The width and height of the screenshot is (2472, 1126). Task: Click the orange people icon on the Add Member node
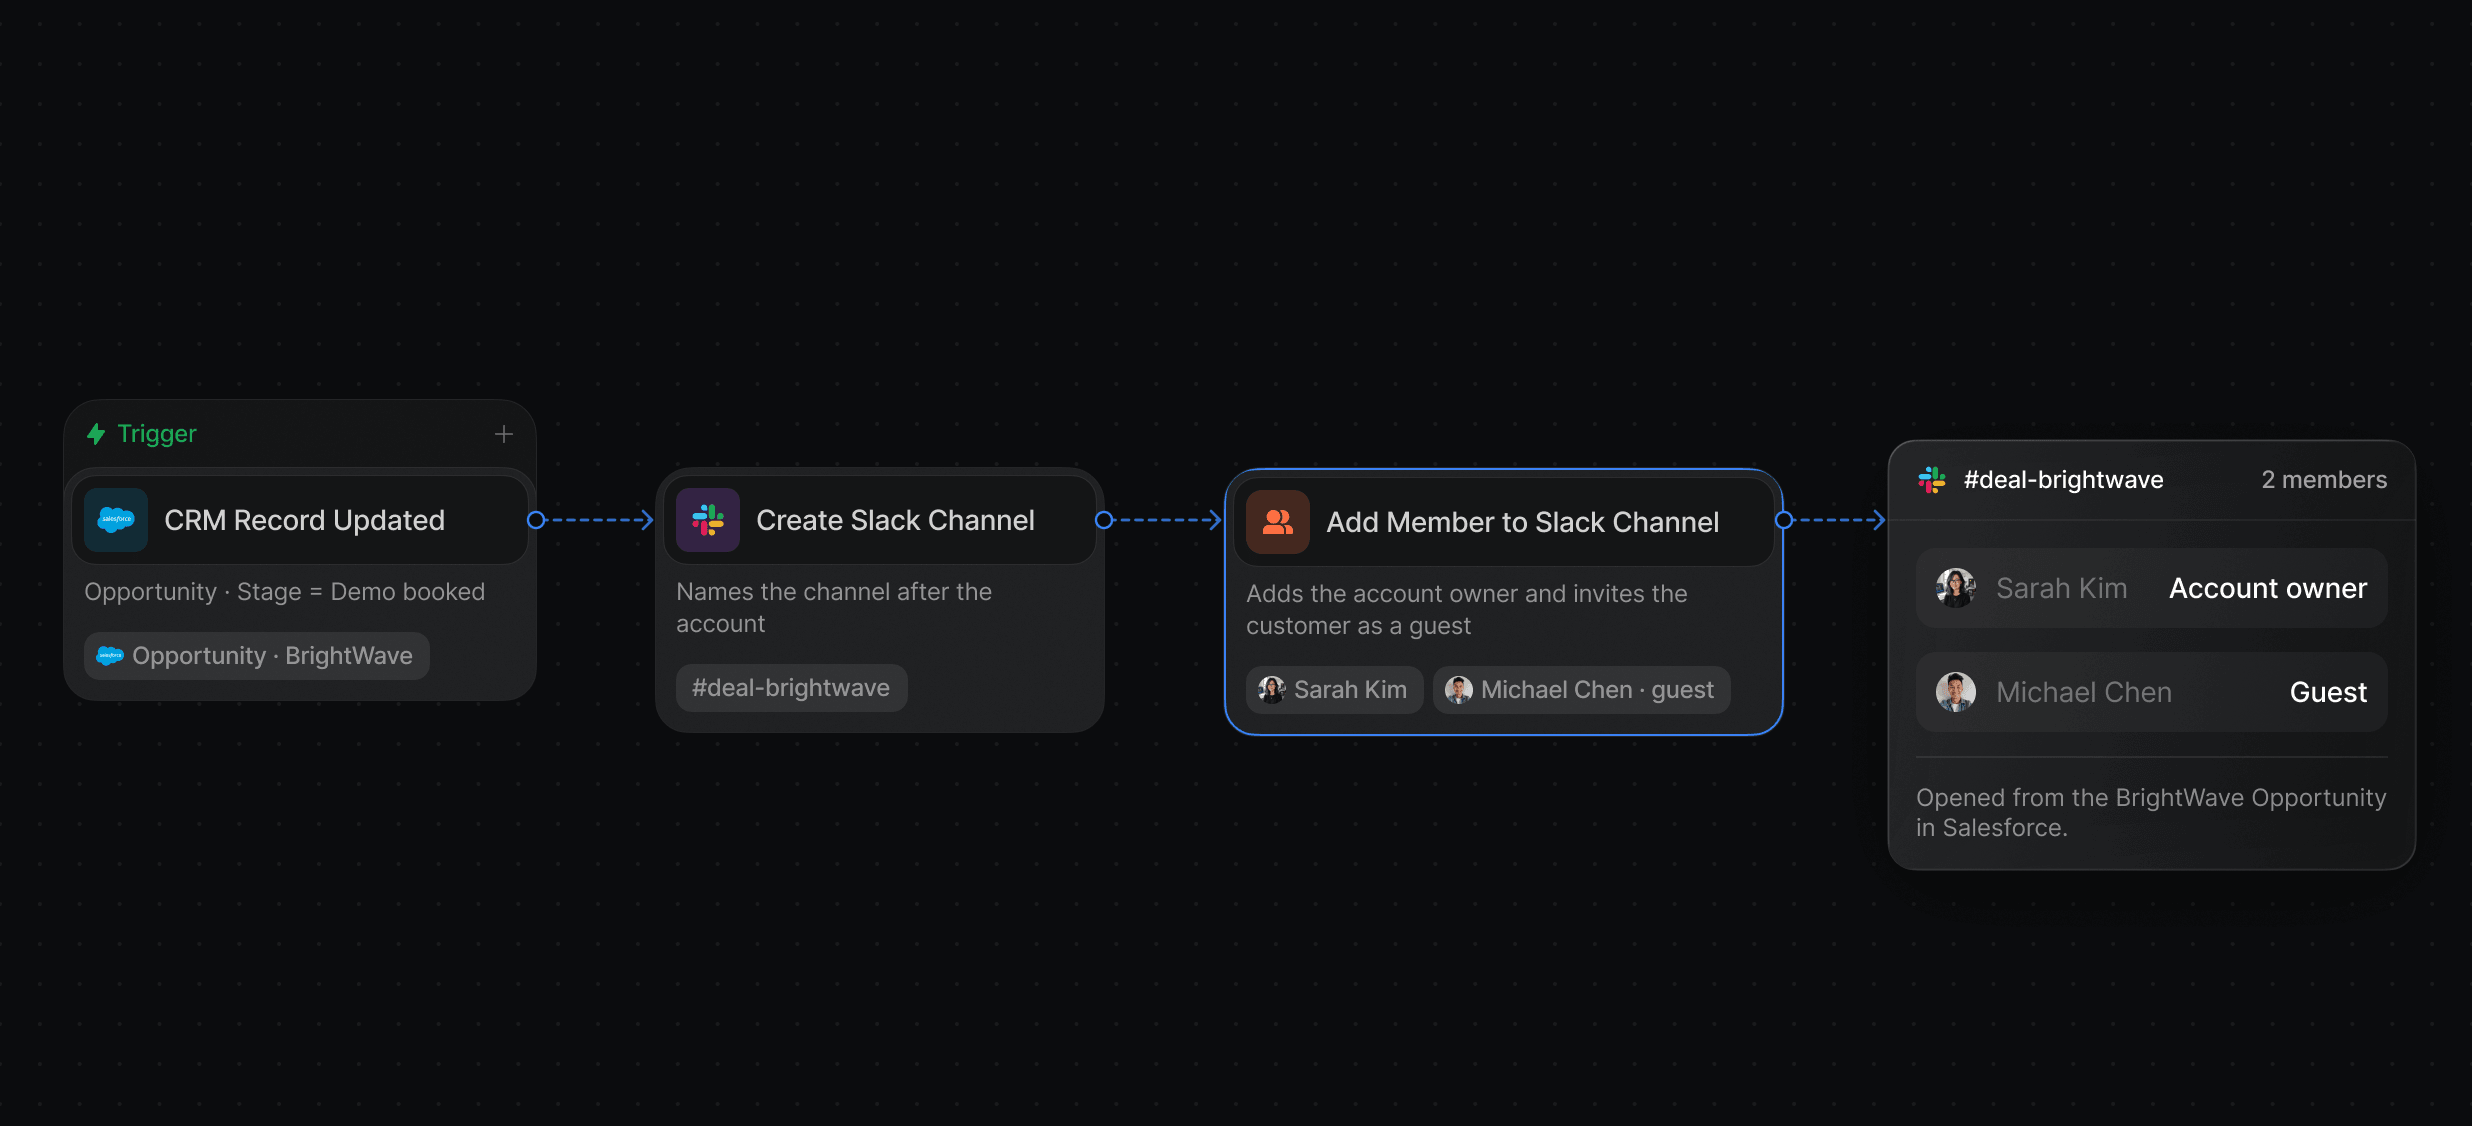point(1278,522)
